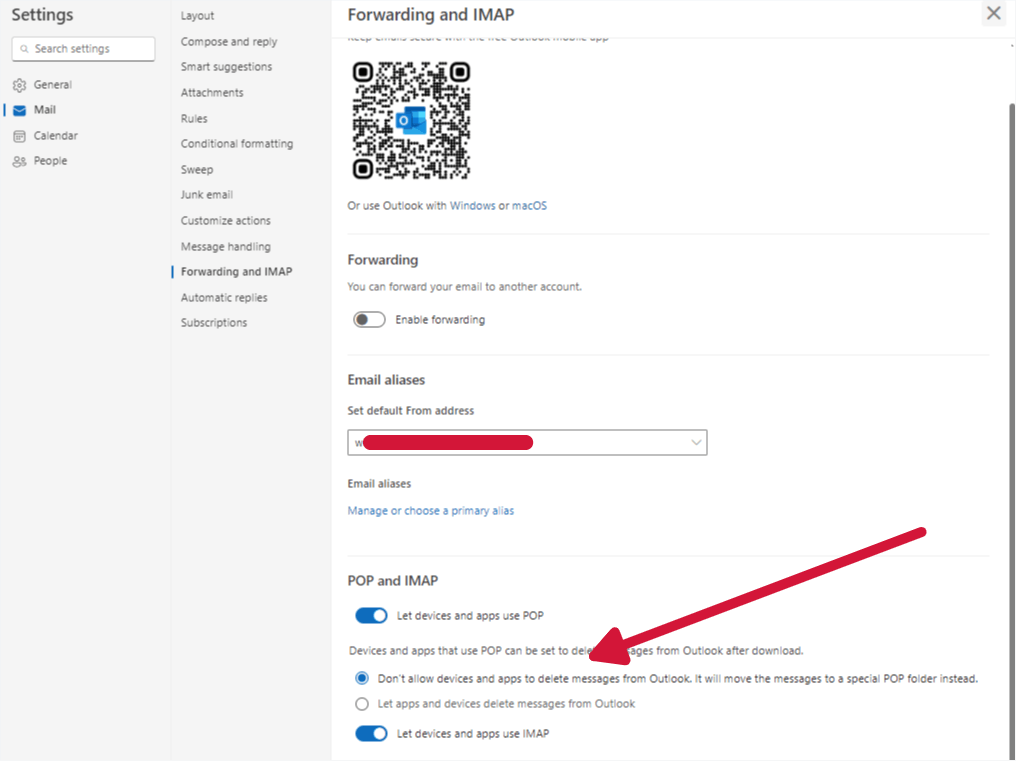1016x761 pixels.
Task: Click the Search settings input field
Action: 84,49
